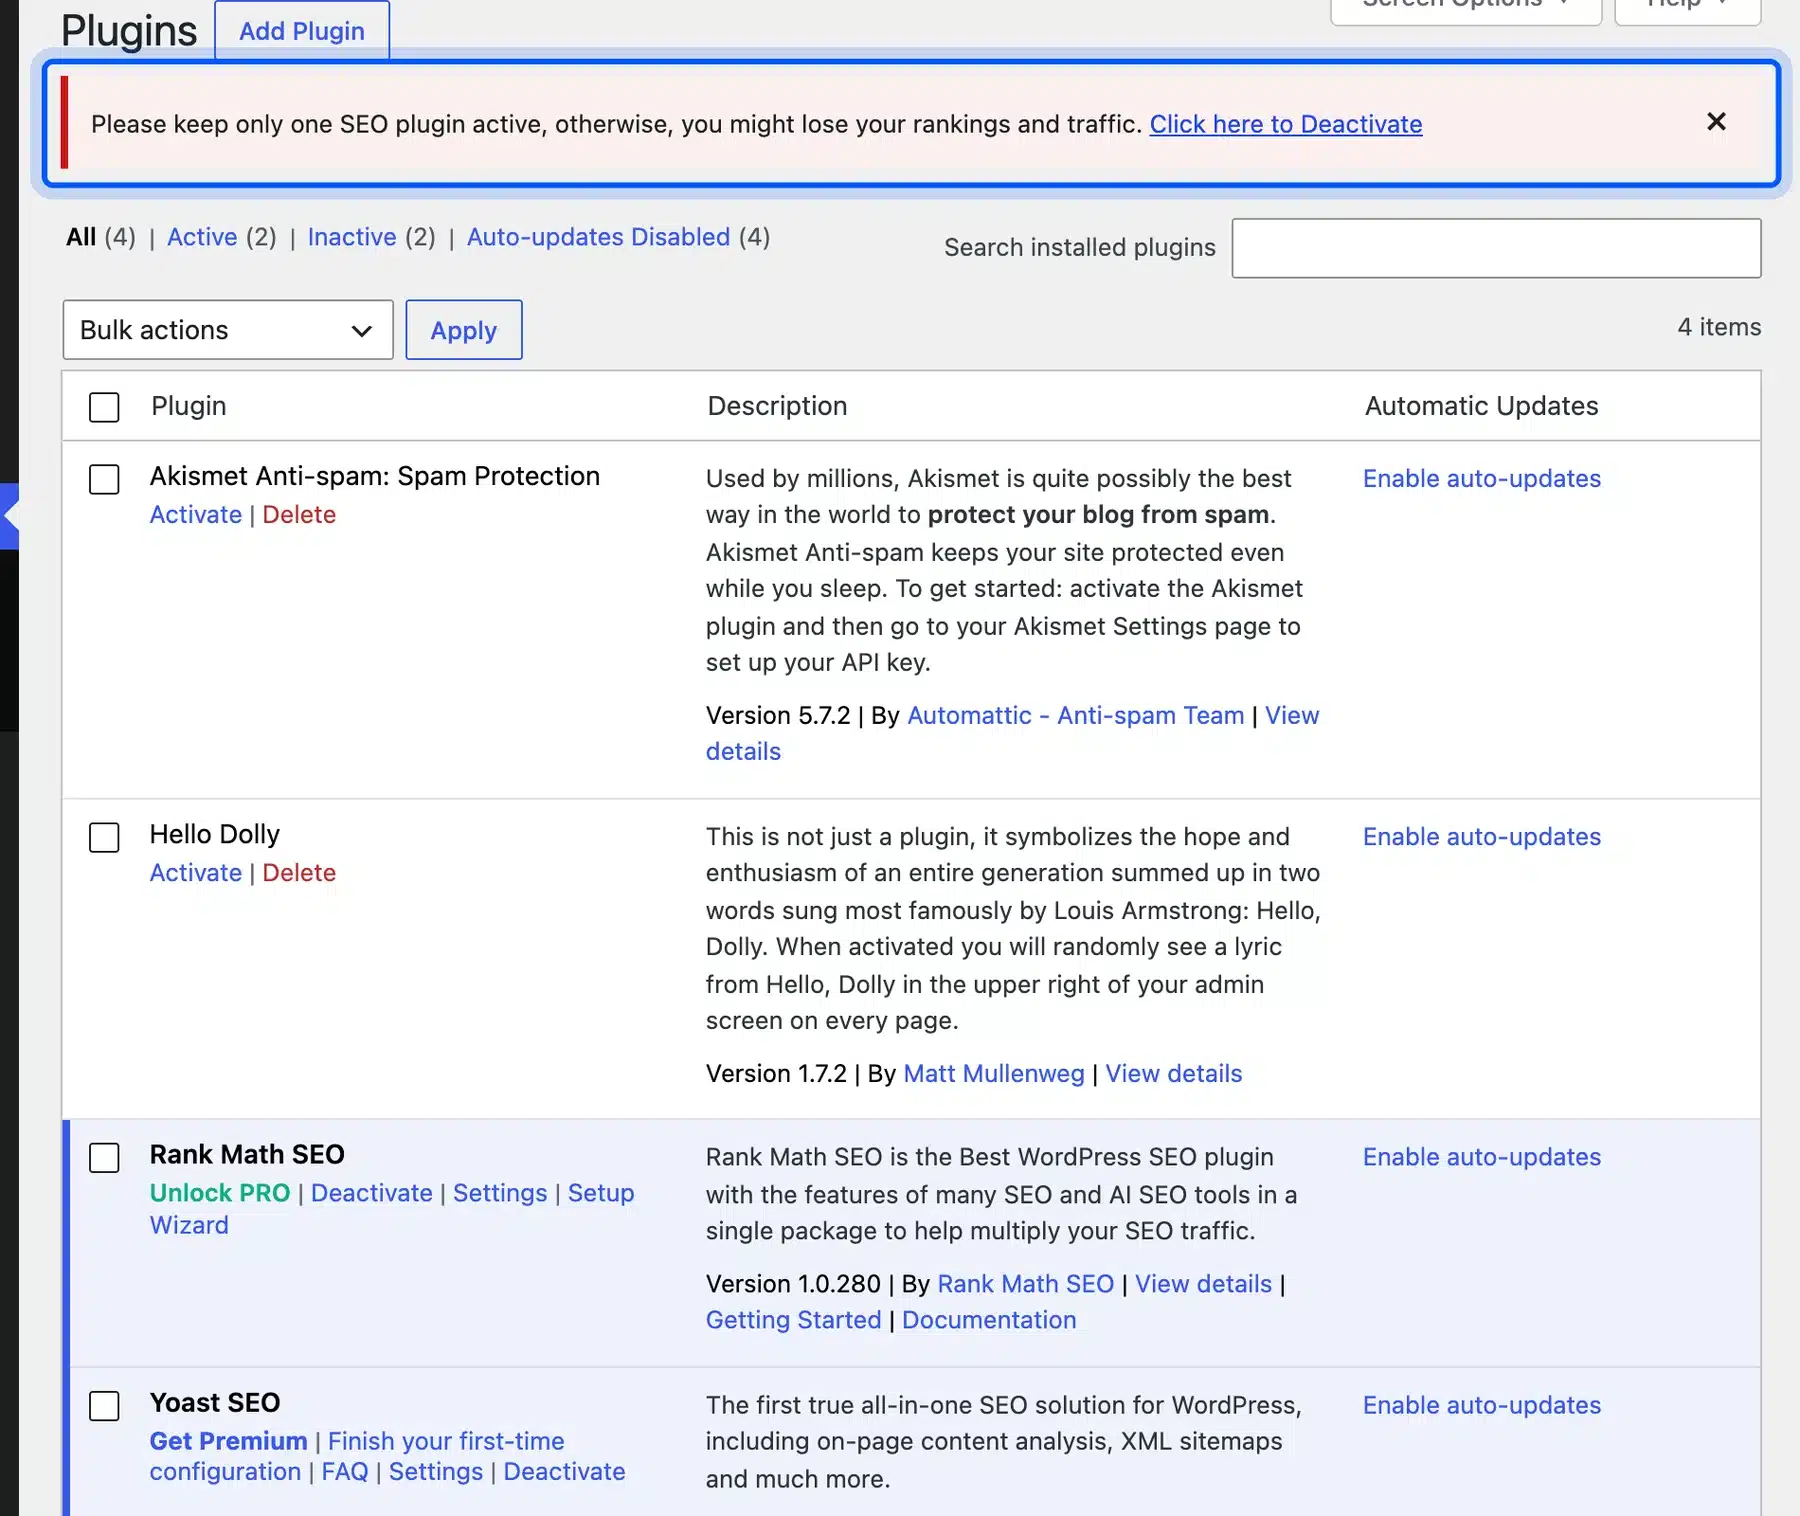This screenshot has height=1516, width=1800.
Task: Click the Add Plugin button
Action: pos(302,31)
